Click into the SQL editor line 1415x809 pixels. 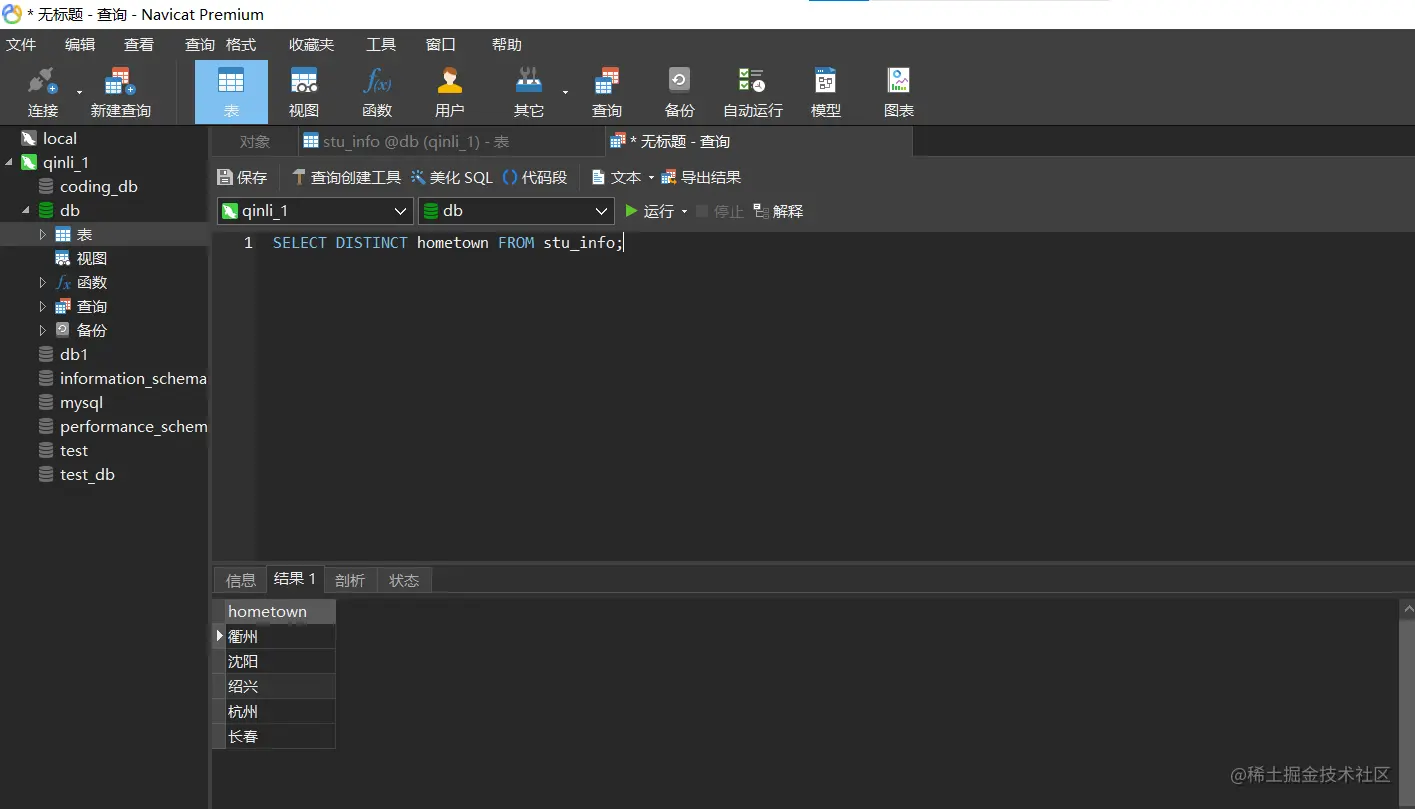point(448,242)
